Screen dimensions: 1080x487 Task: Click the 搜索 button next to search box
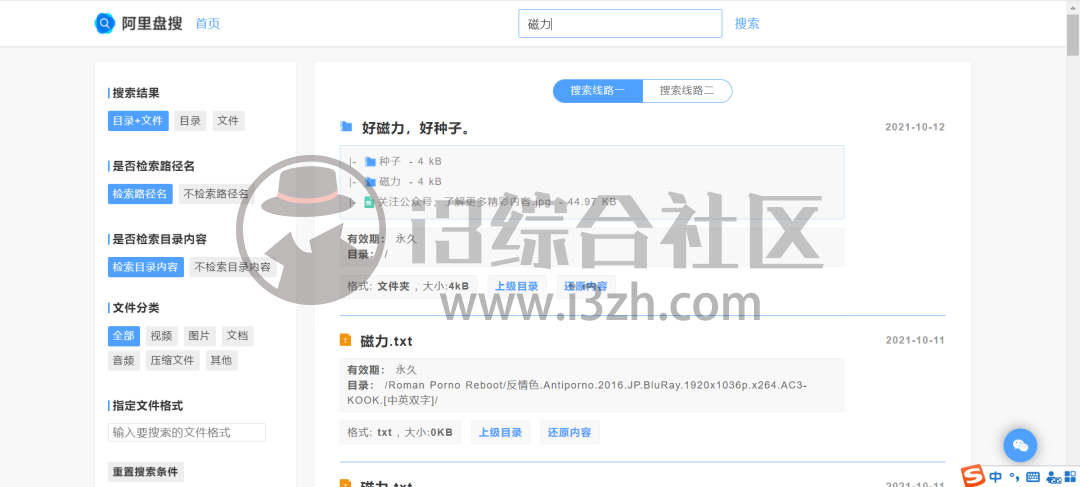747,23
